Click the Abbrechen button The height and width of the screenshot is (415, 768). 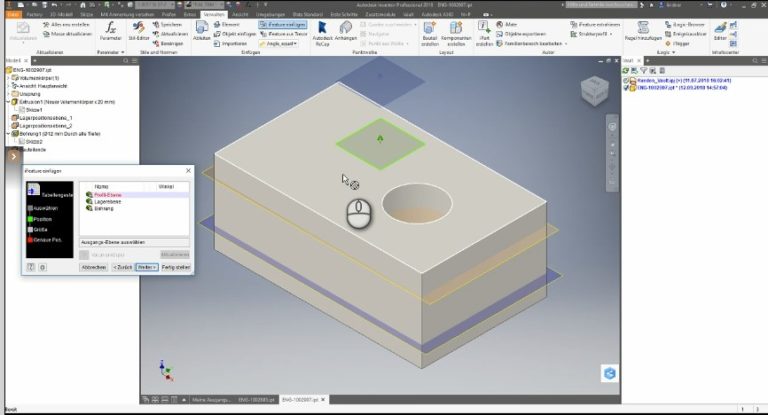(93, 267)
